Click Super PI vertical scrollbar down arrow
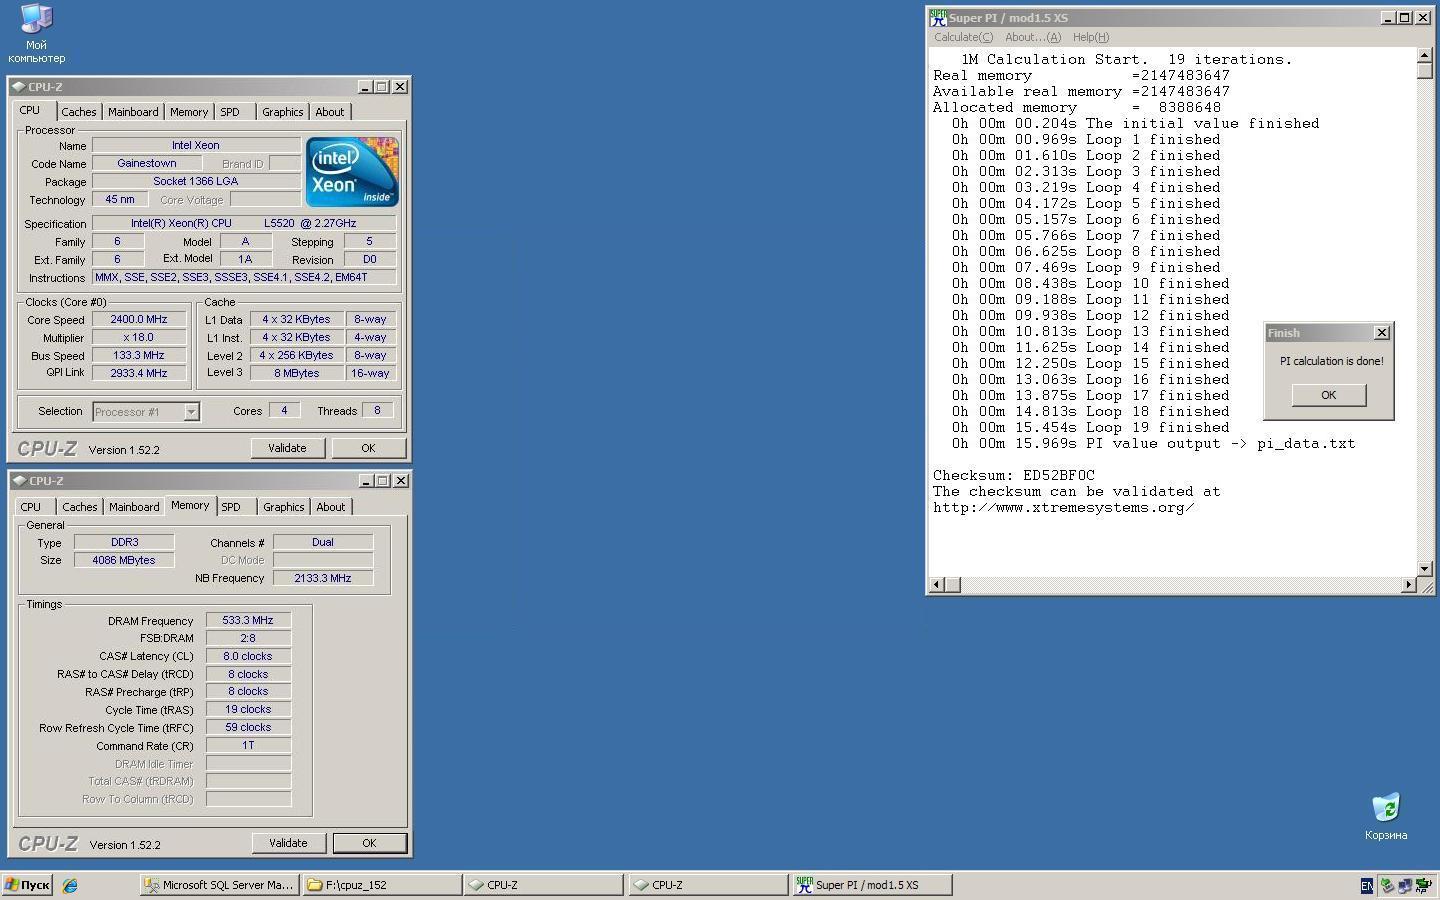The width and height of the screenshot is (1440, 900). 1425,569
